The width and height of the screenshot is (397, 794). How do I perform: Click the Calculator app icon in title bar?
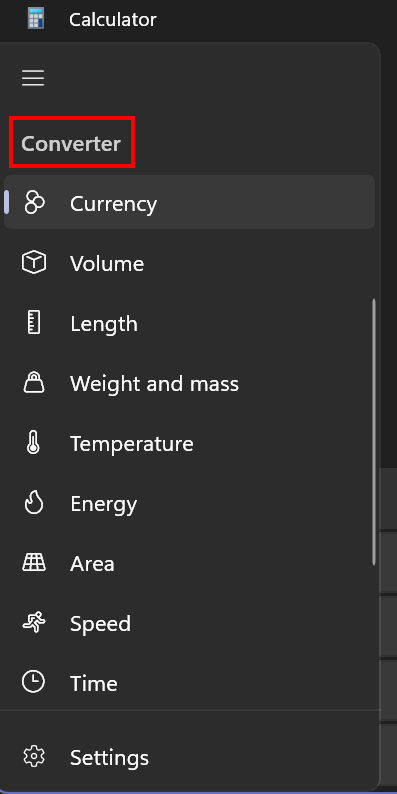36,19
